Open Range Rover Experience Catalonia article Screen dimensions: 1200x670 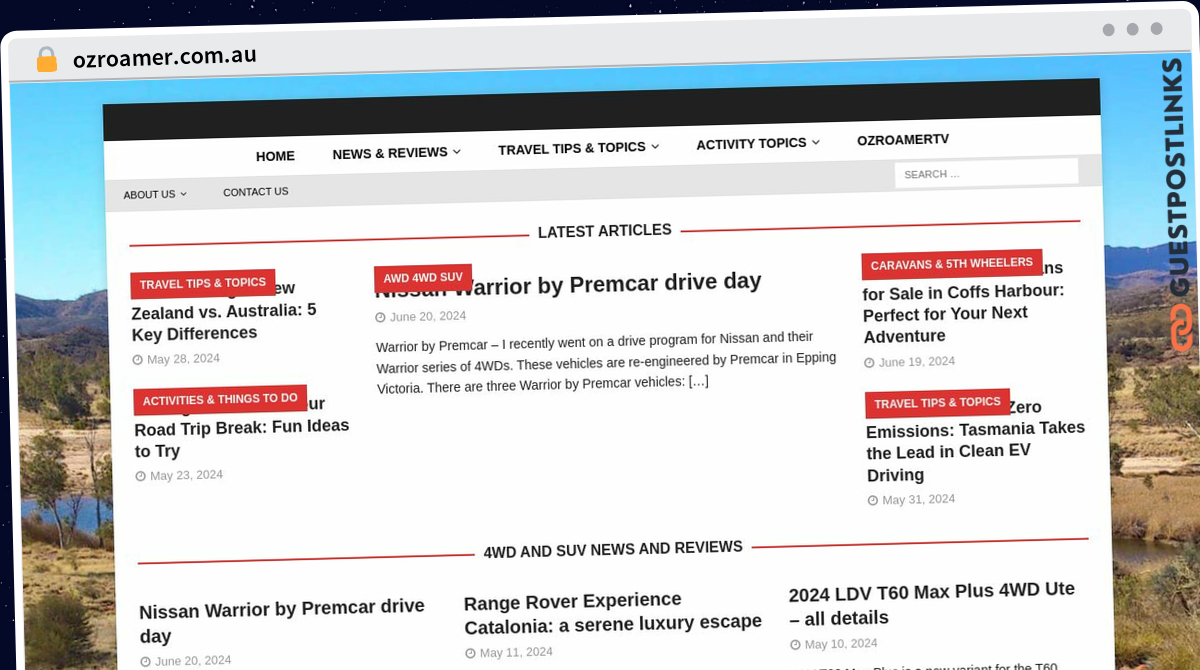613,612
